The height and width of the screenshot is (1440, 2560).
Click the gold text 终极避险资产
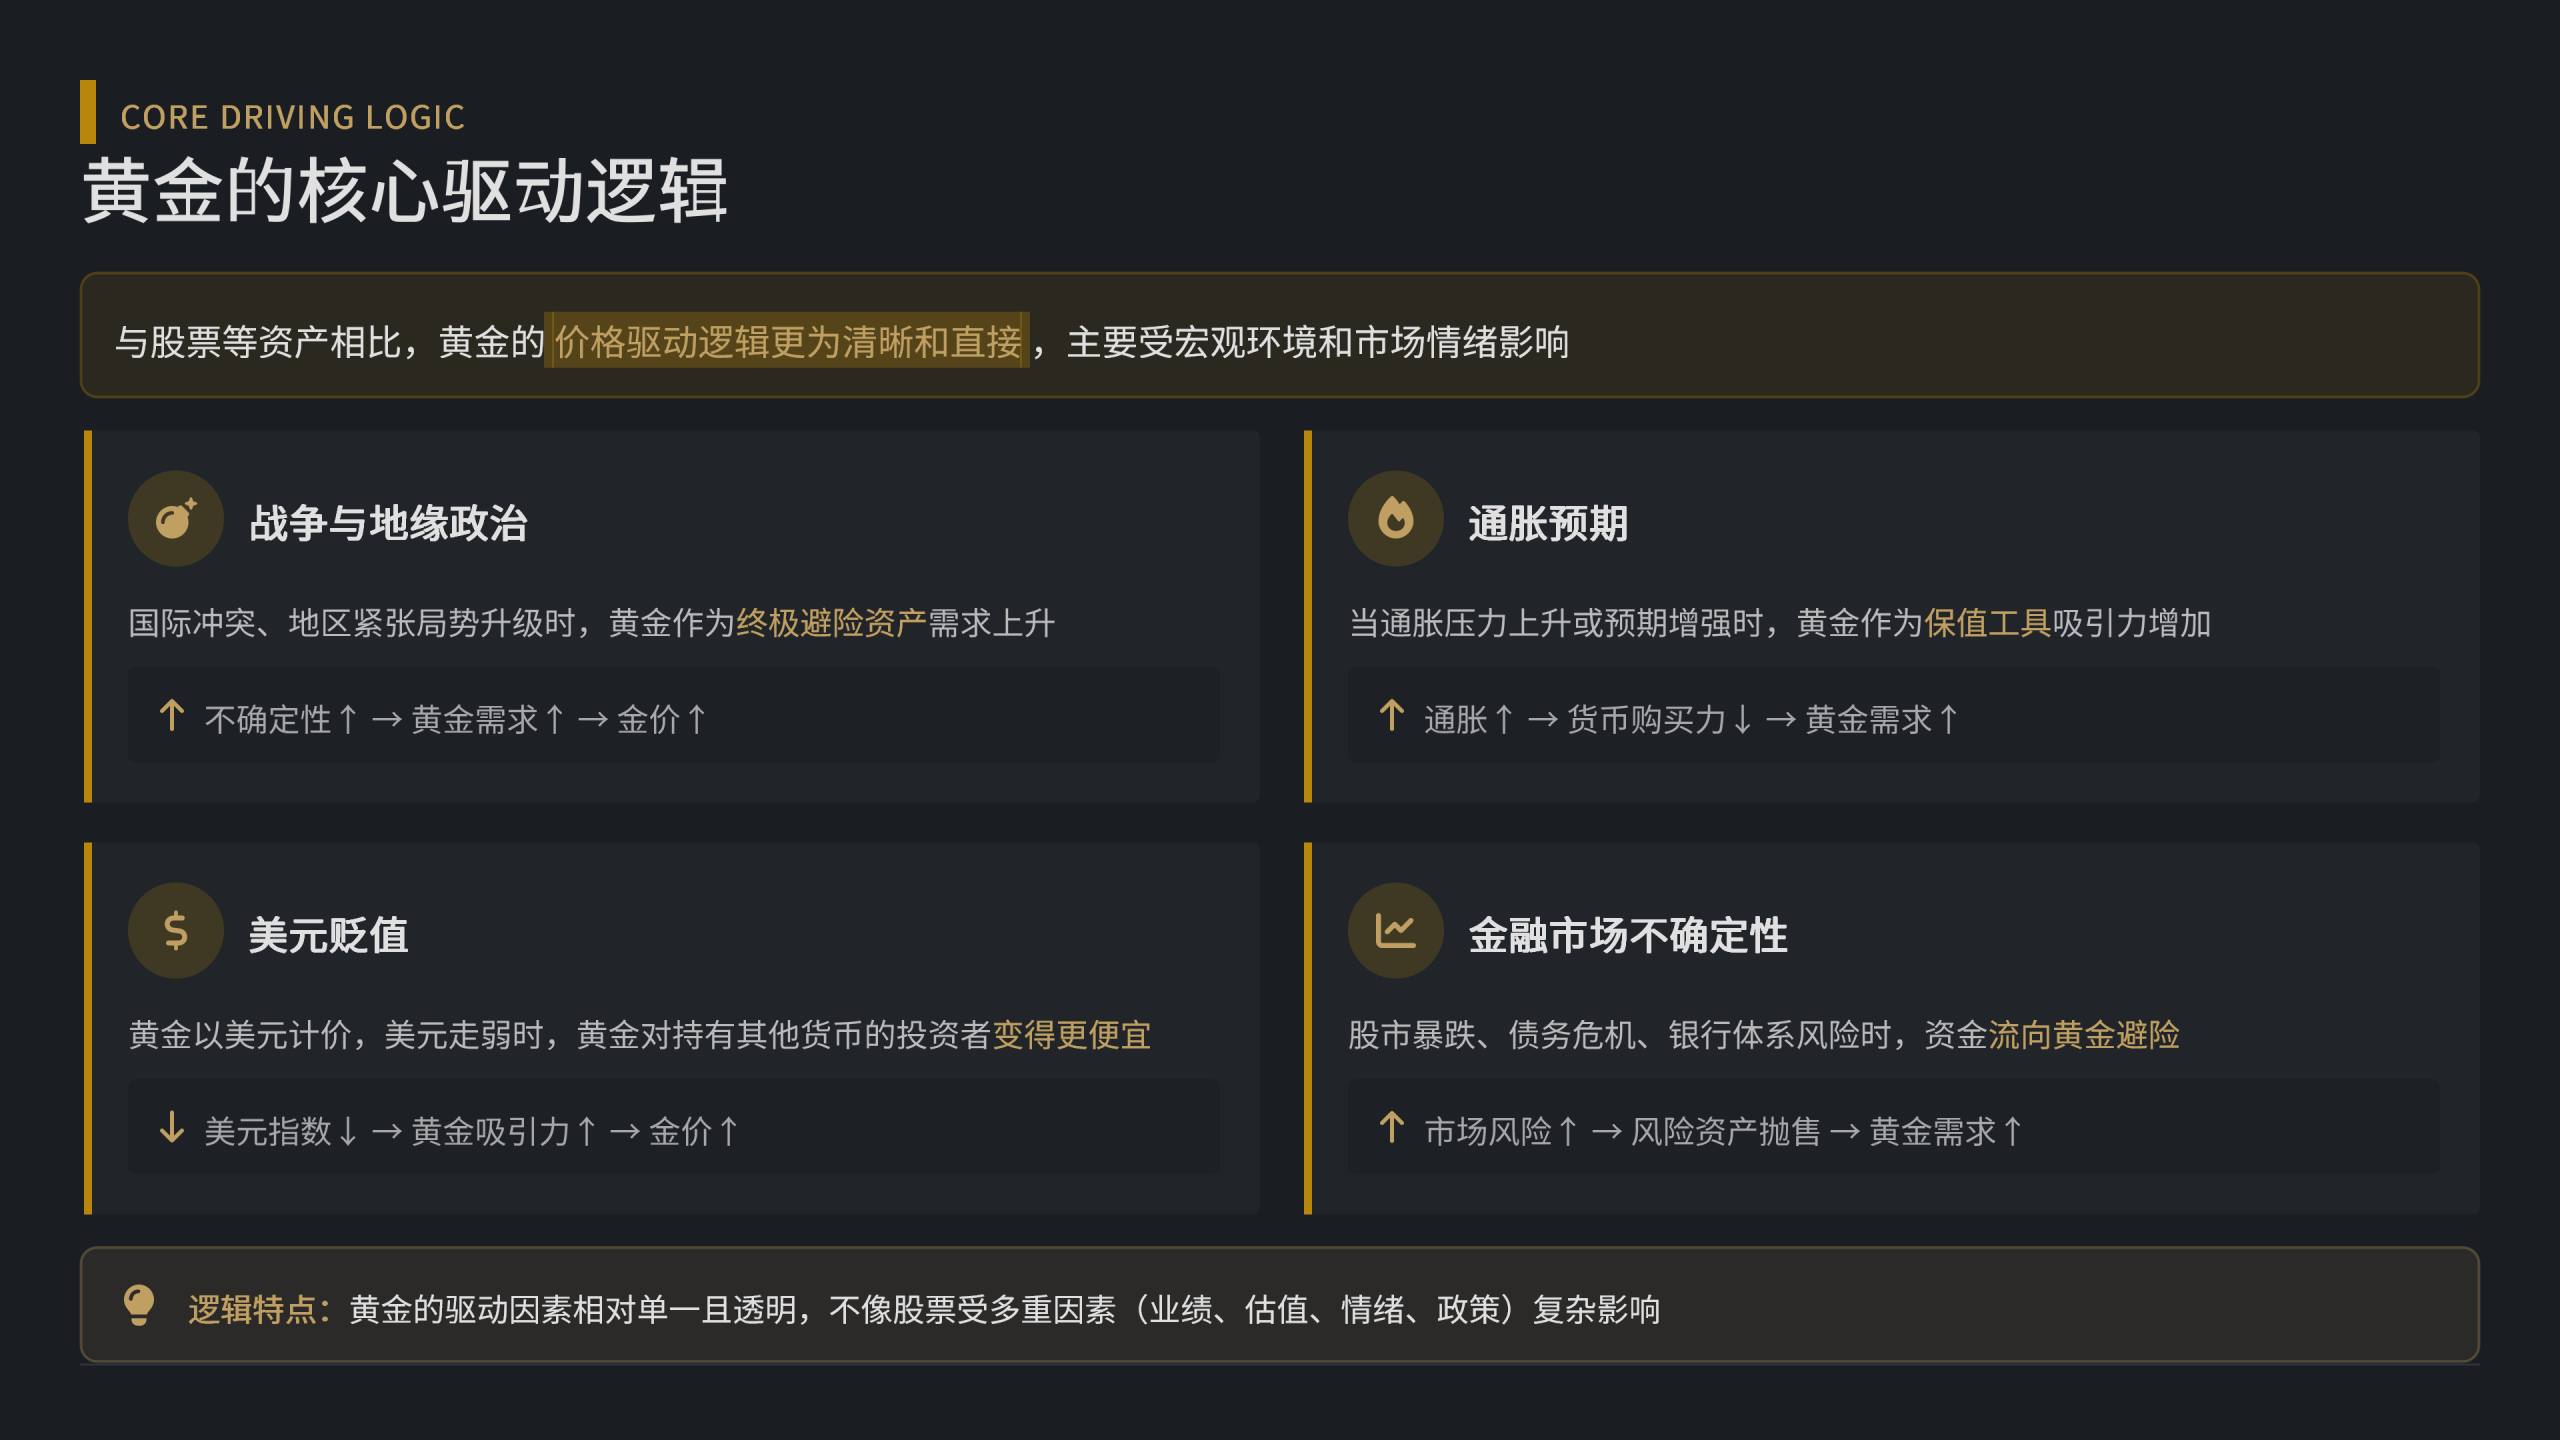tap(831, 623)
